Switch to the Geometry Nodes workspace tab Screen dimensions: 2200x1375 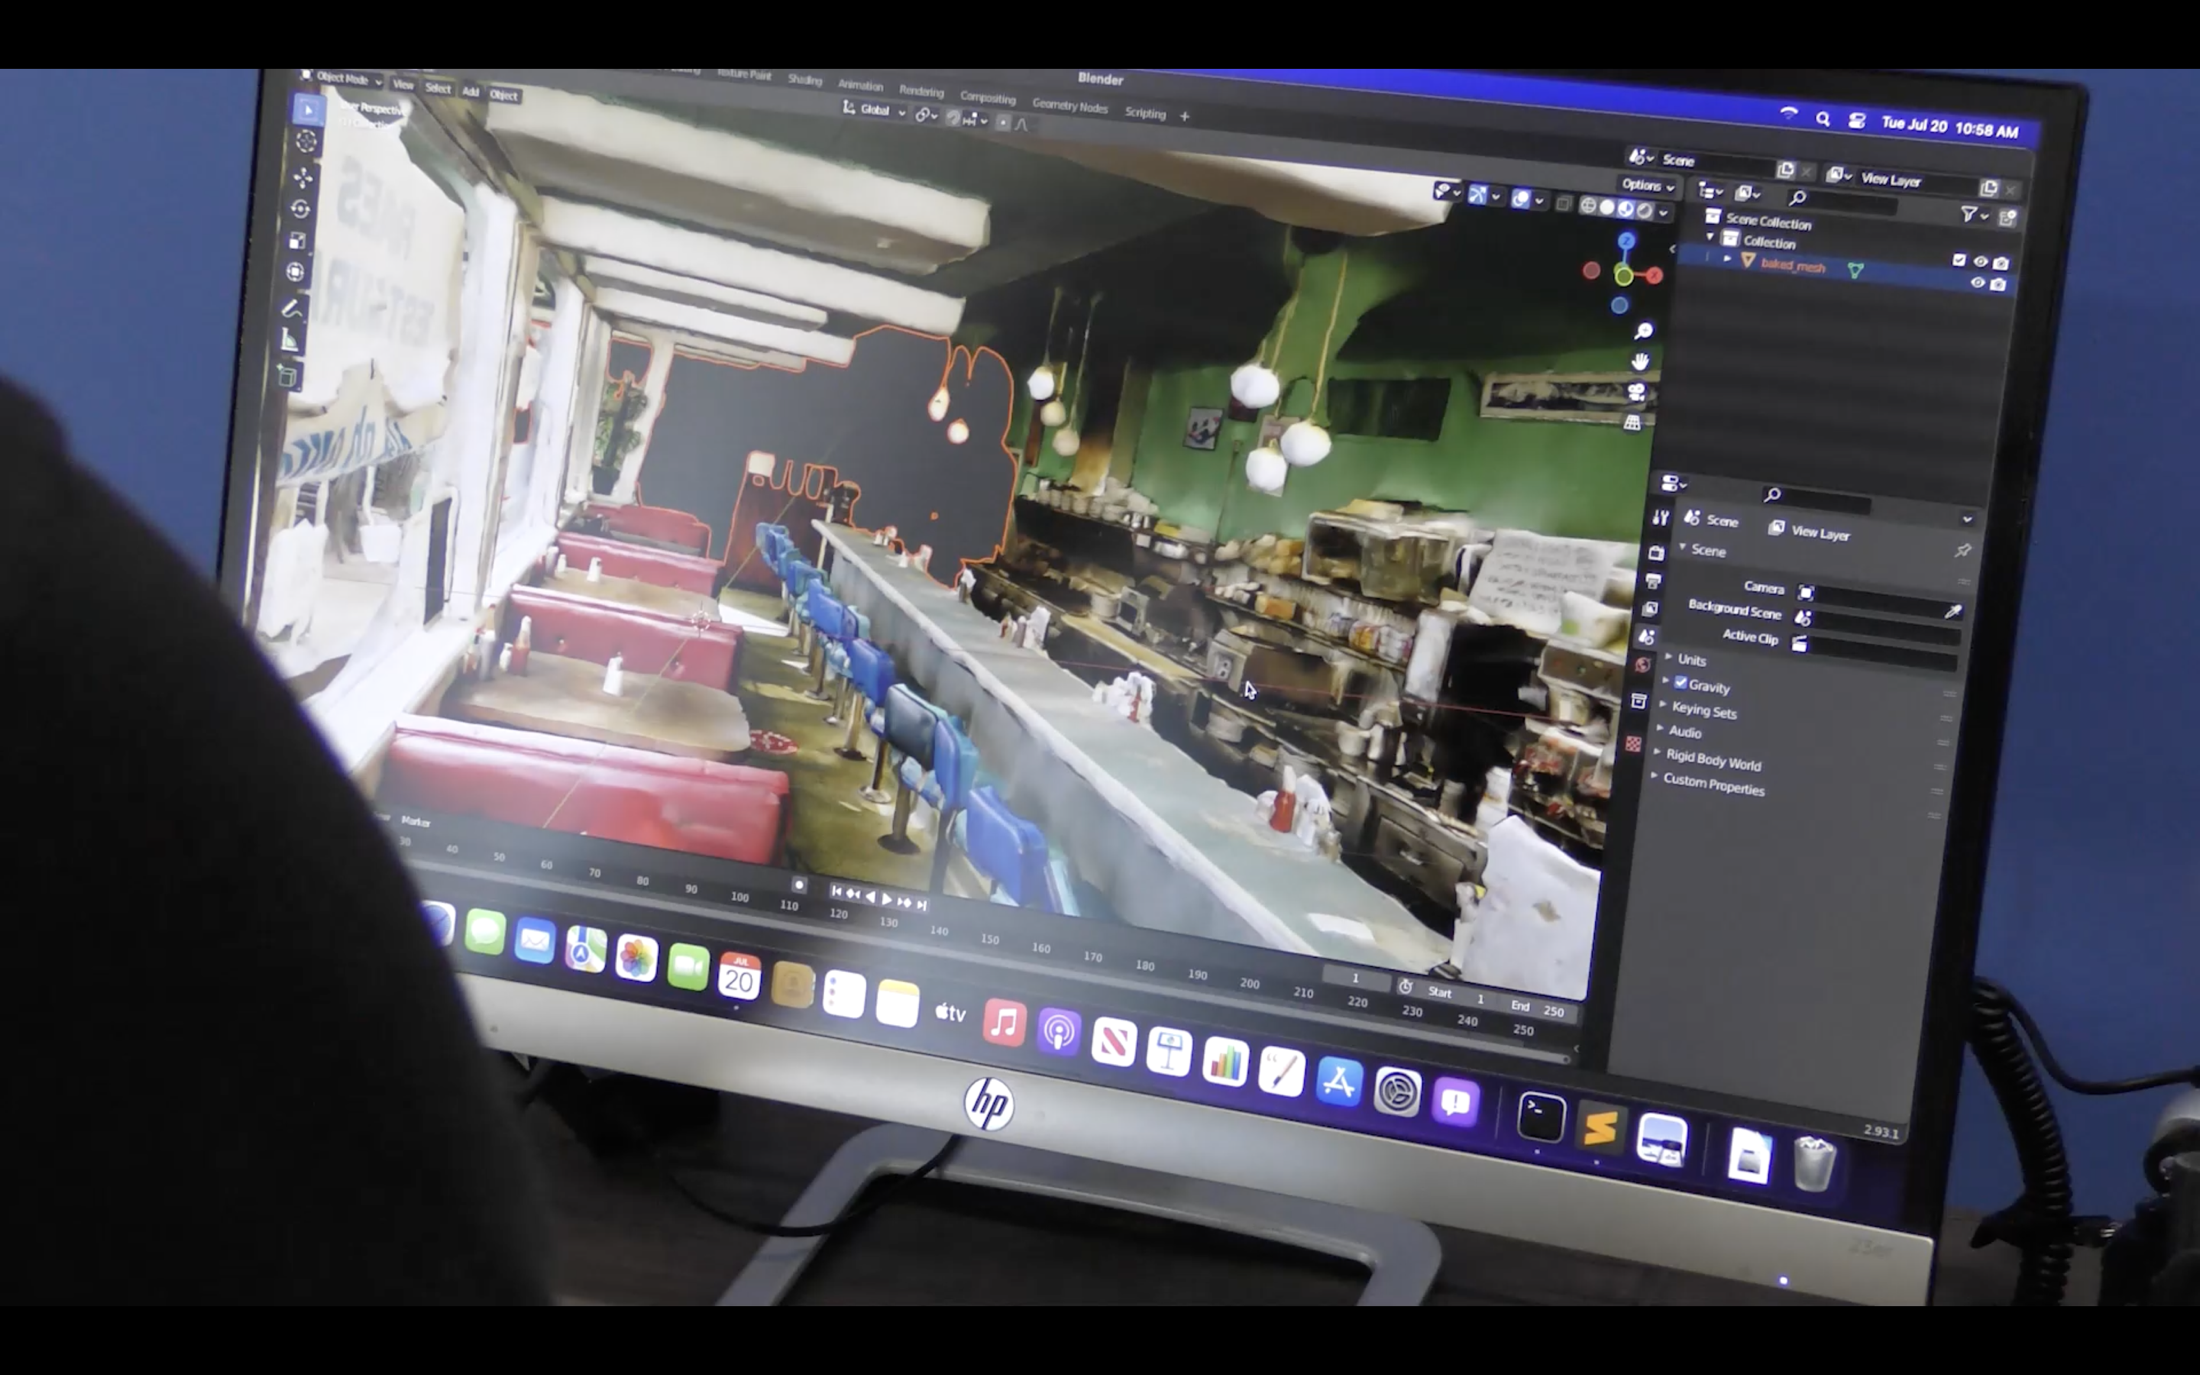tap(1069, 106)
